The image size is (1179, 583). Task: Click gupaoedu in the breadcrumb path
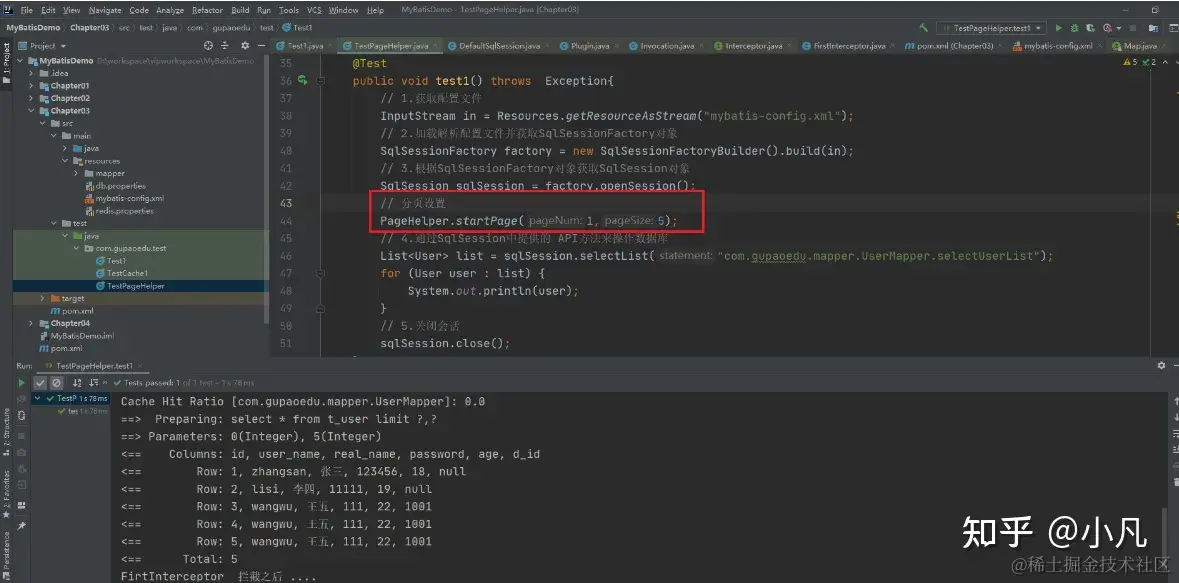231,28
